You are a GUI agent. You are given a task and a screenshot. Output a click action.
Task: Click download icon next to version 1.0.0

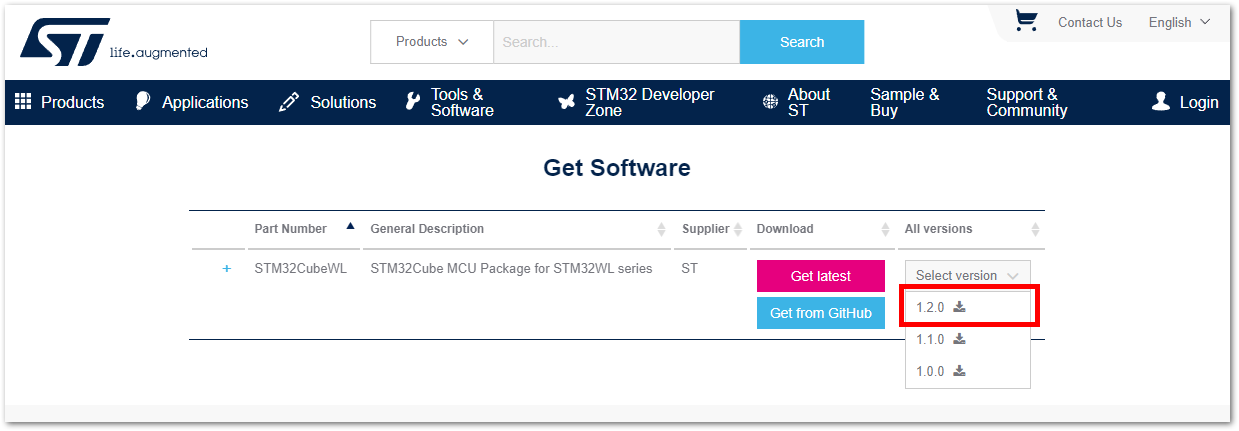[959, 371]
